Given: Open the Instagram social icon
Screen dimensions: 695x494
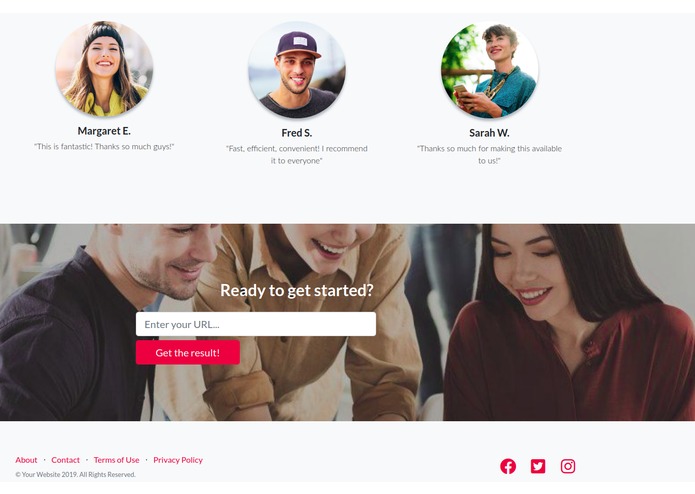Looking at the screenshot, I should point(568,466).
